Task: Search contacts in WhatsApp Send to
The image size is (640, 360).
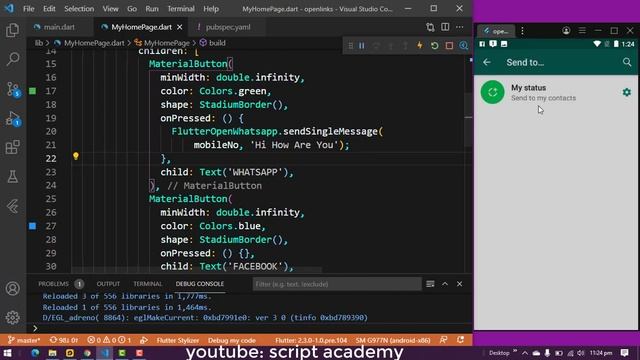Action: (627, 62)
